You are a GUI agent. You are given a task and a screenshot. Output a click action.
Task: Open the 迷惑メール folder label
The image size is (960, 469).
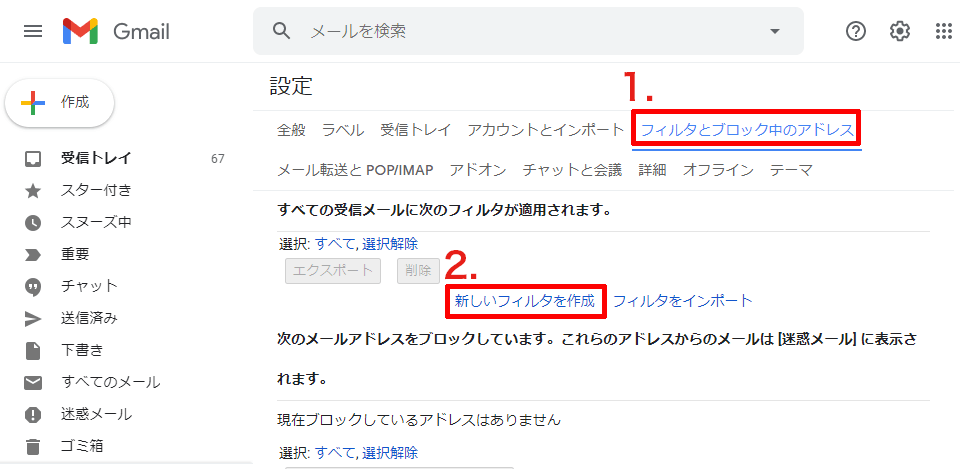[96, 414]
